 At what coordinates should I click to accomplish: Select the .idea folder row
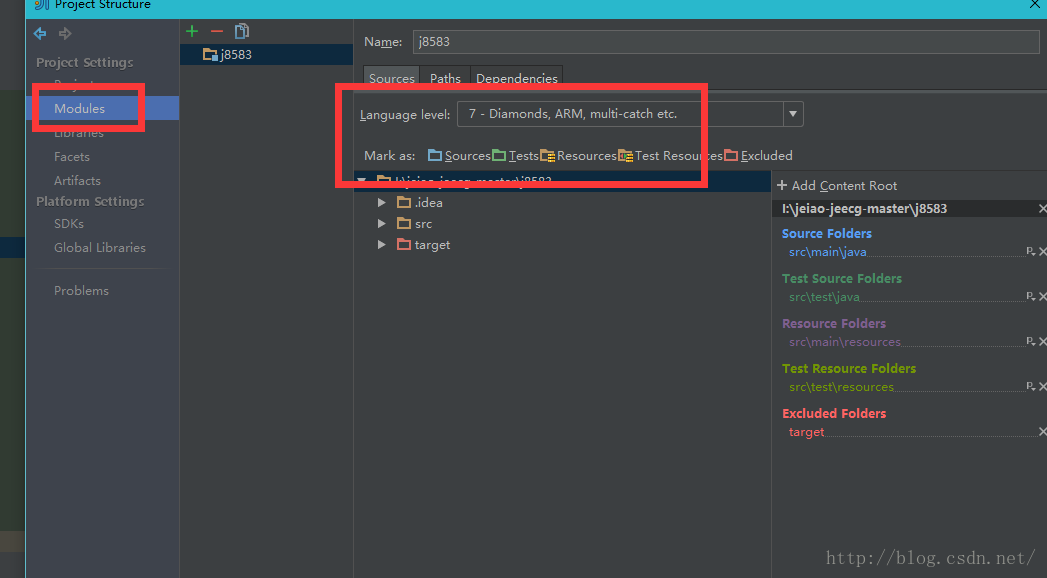[562, 202]
